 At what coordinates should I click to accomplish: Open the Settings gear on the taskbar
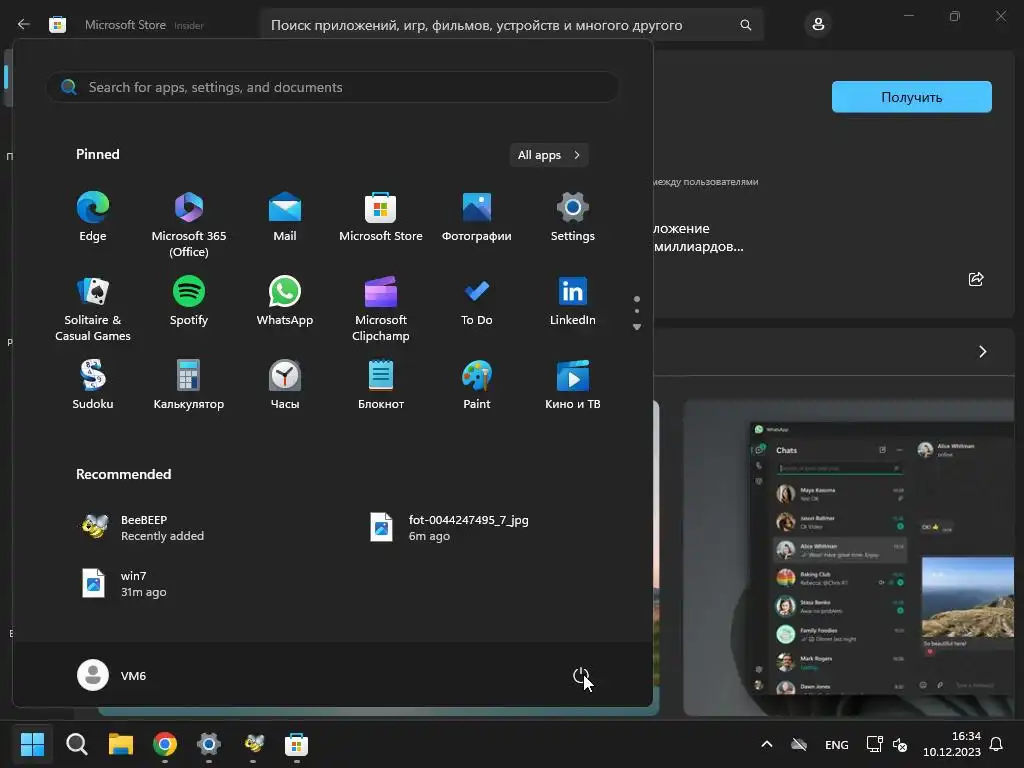coord(209,744)
